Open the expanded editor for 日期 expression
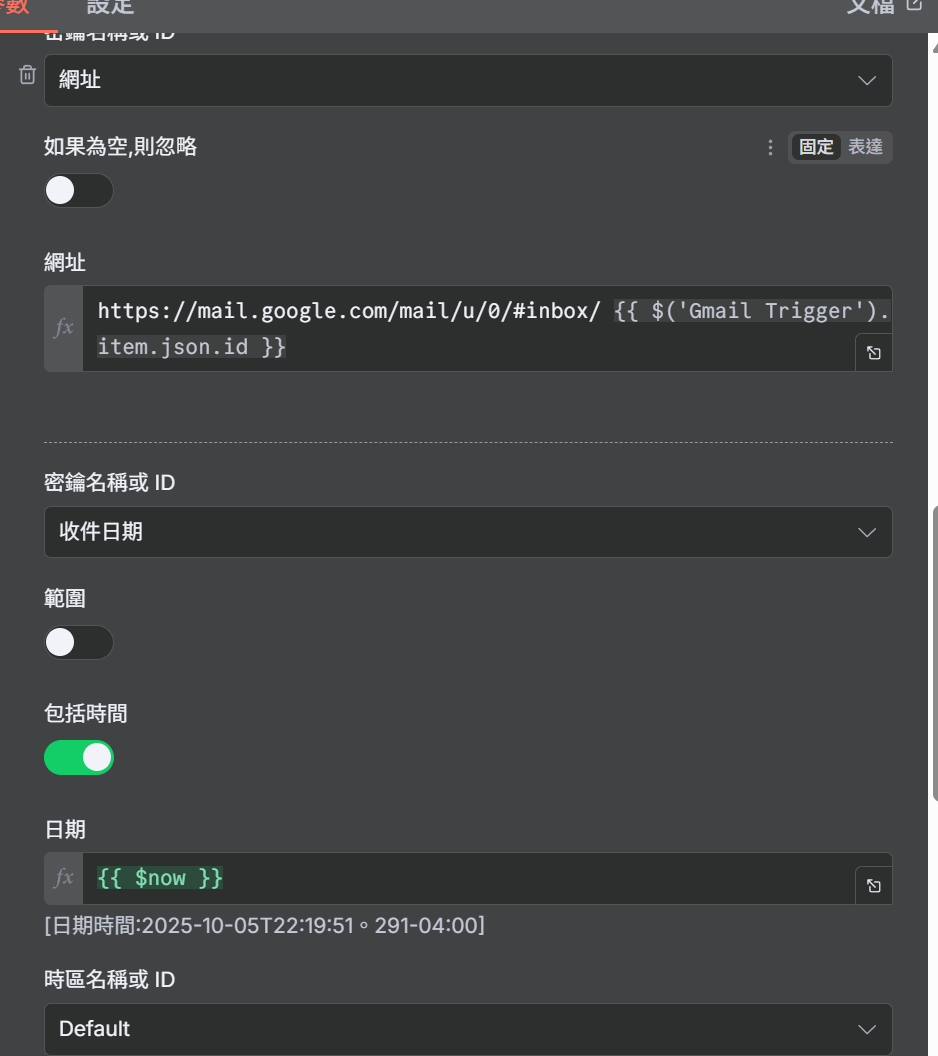This screenshot has height=1056, width=938. pyautogui.click(x=873, y=886)
